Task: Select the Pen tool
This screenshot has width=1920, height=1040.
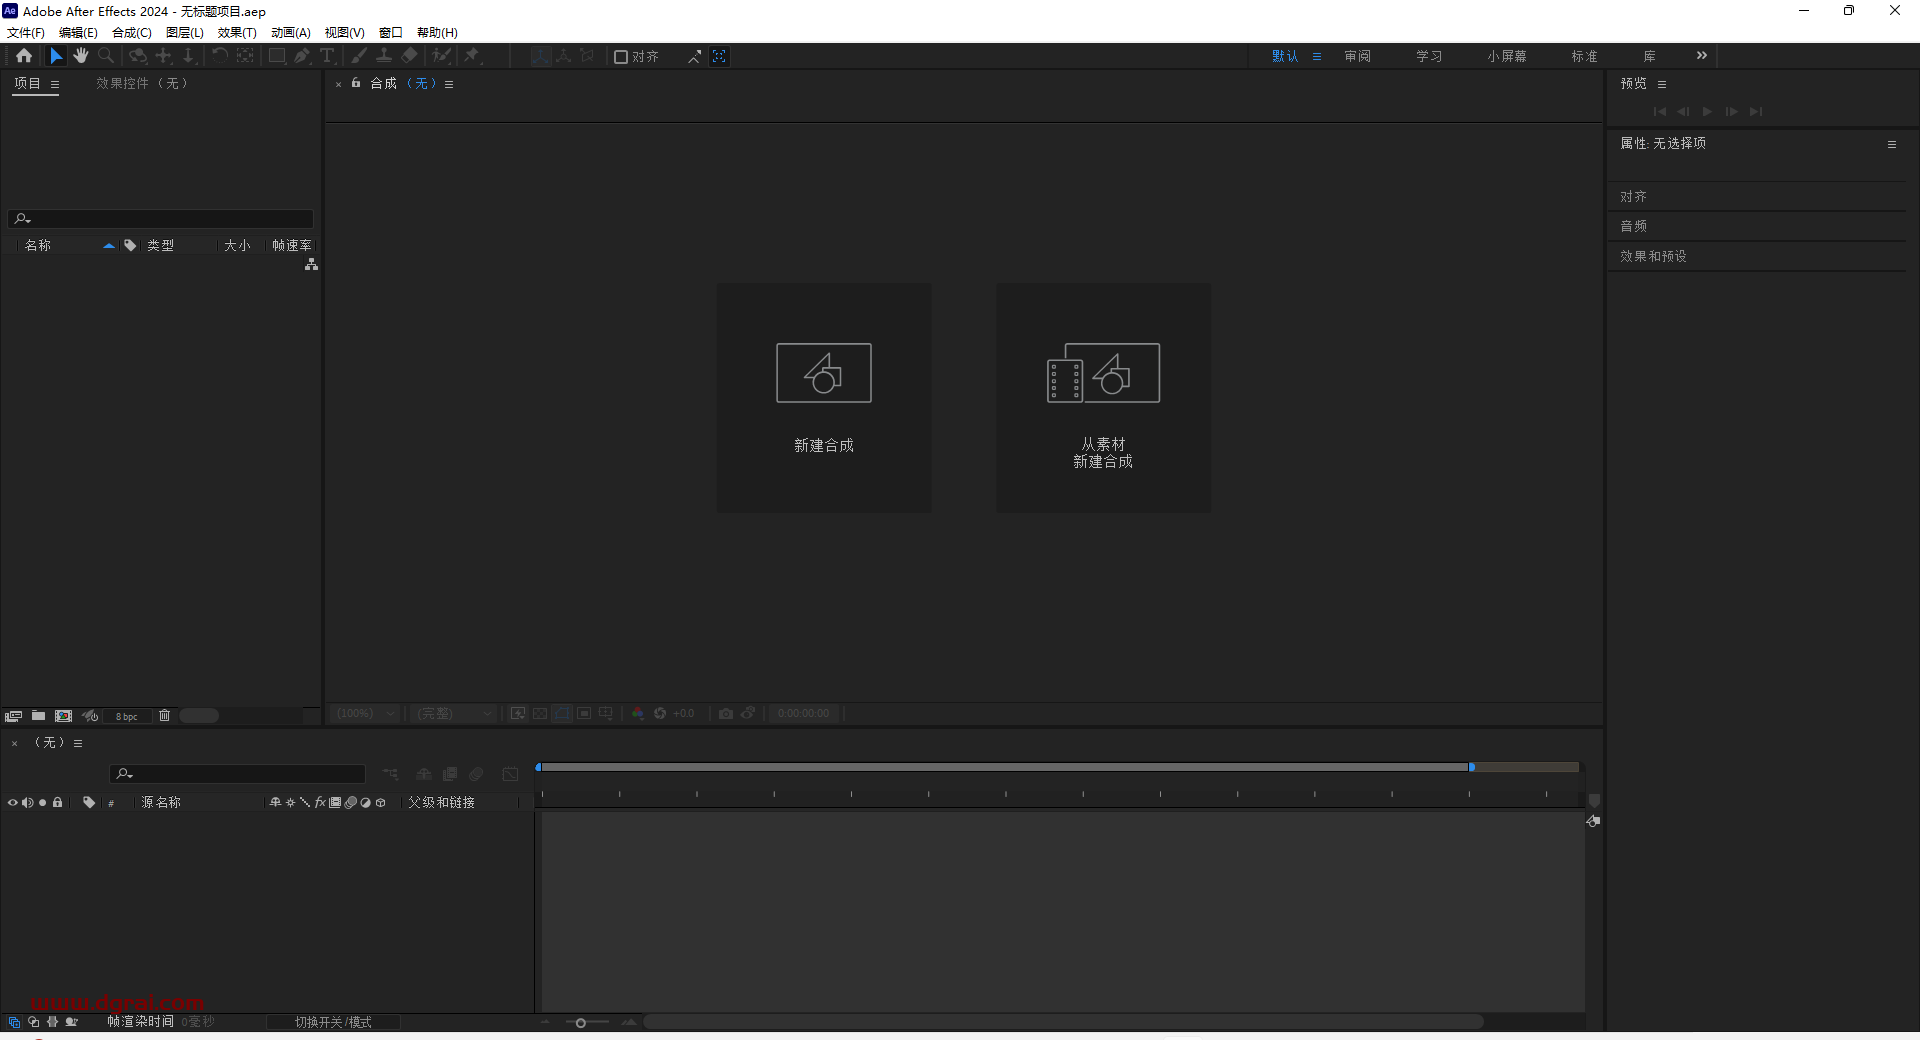Action: coord(302,56)
